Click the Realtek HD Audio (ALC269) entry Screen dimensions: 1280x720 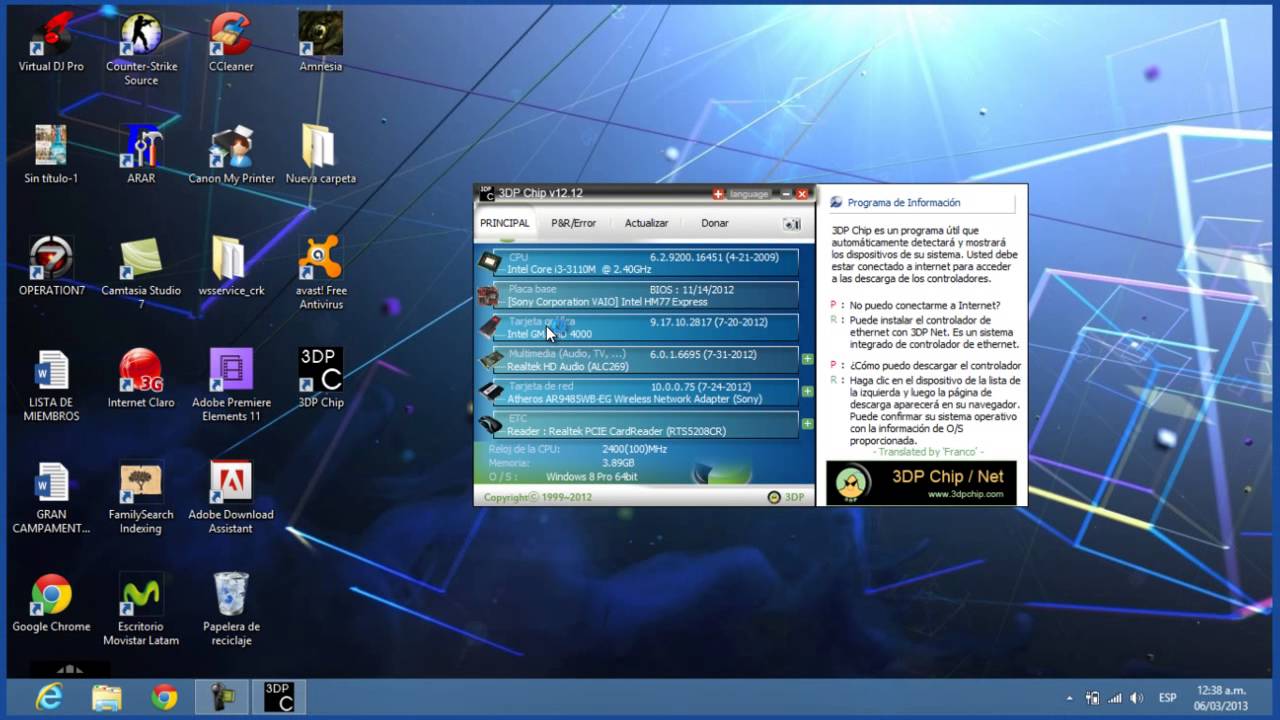pyautogui.click(x=647, y=359)
